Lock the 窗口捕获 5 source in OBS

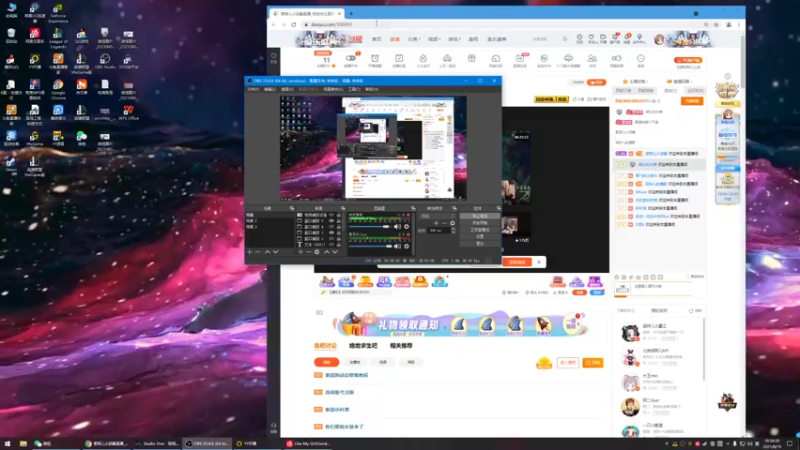click(x=339, y=221)
